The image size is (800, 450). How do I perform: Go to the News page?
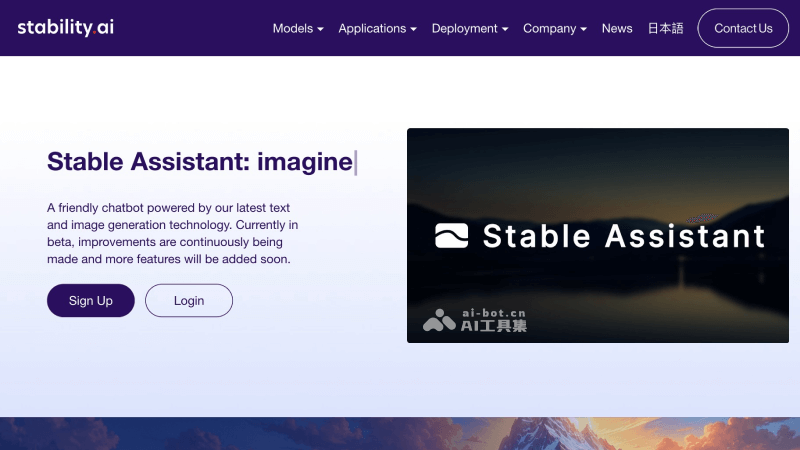[617, 28]
